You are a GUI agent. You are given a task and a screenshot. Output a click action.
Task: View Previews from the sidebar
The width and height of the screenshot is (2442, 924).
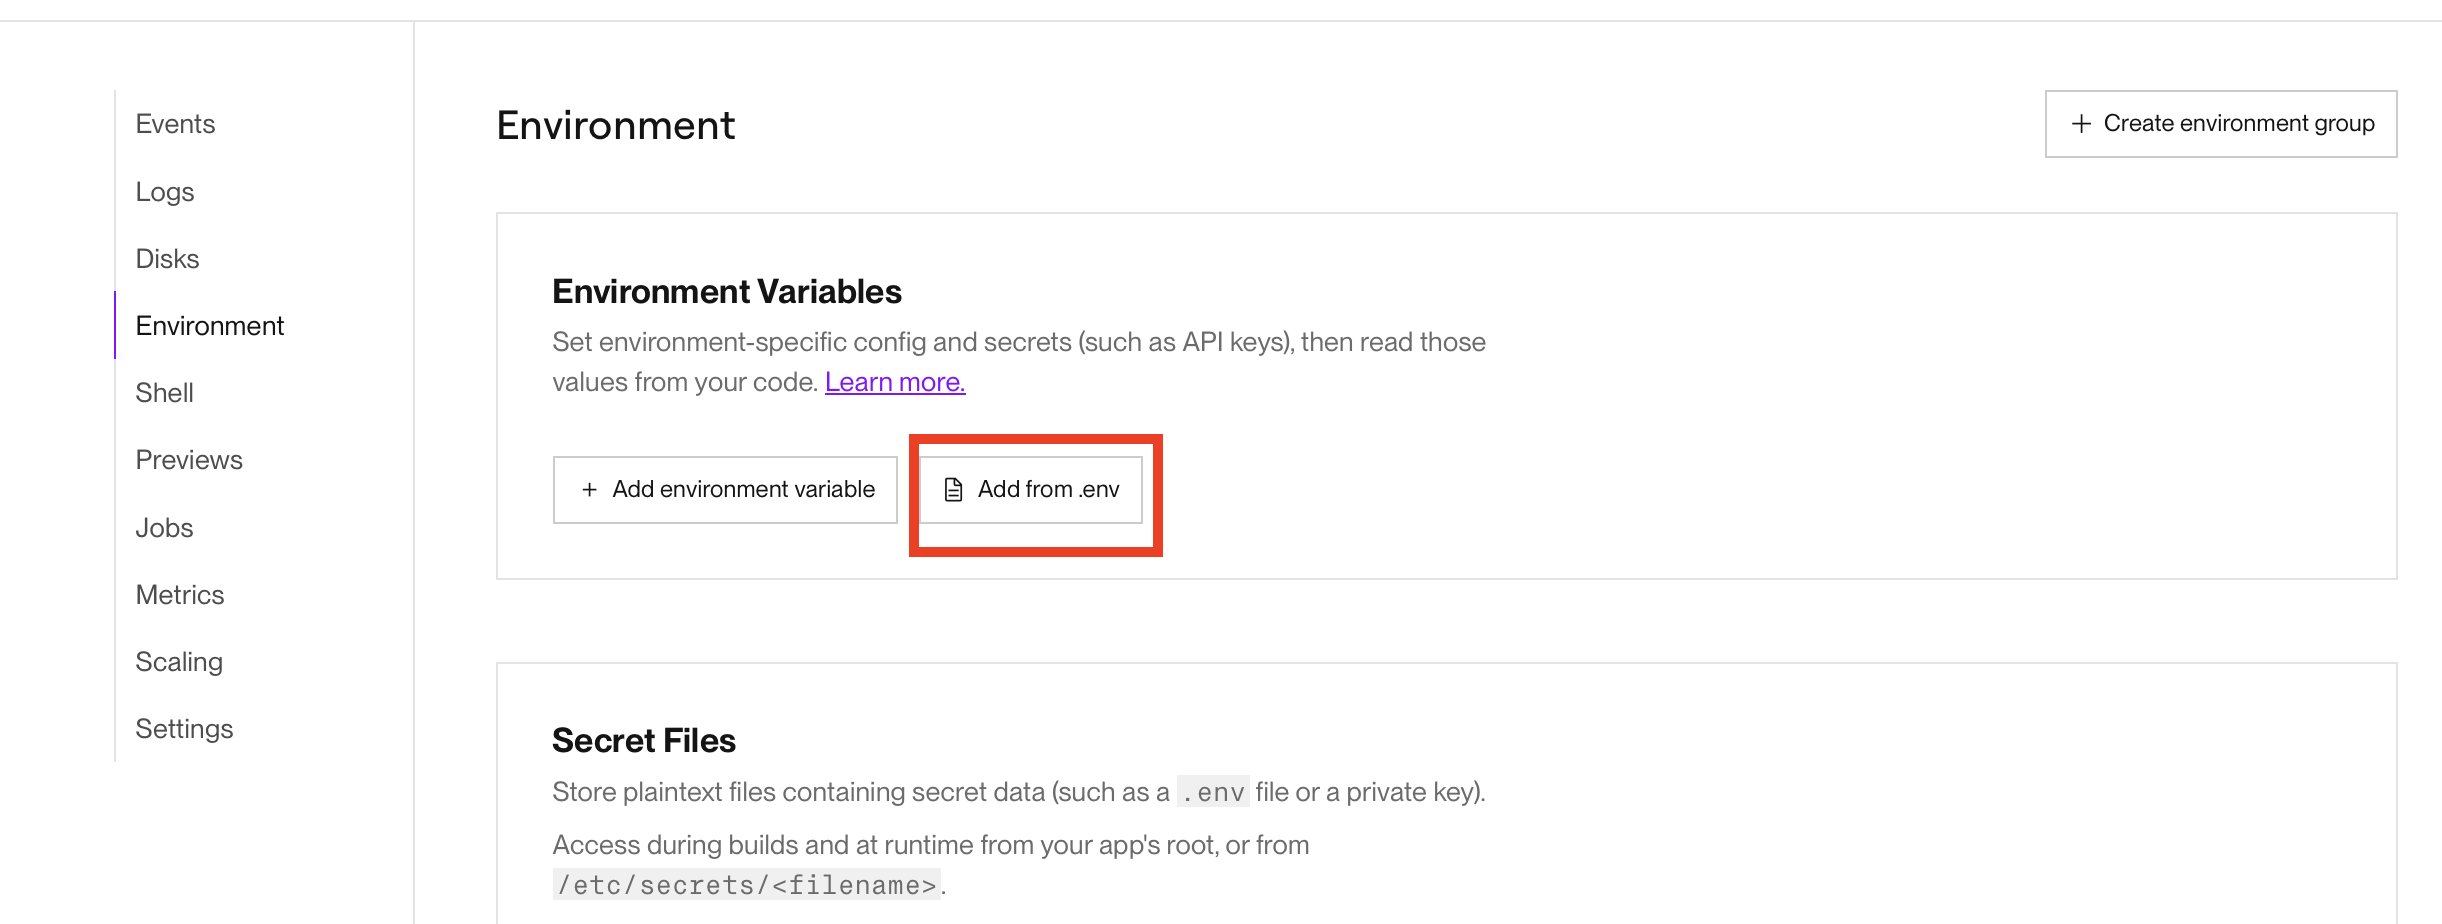[189, 460]
